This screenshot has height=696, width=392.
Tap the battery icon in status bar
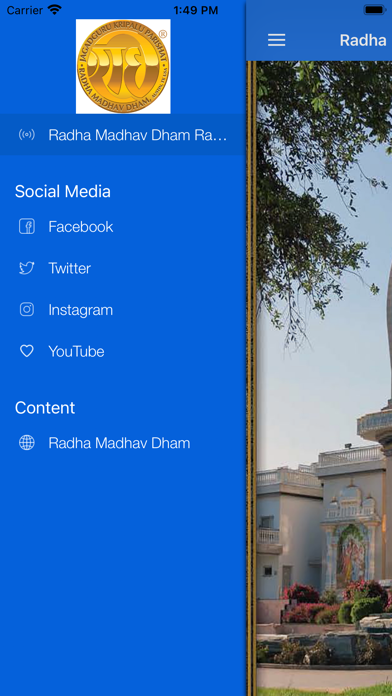coord(375,10)
